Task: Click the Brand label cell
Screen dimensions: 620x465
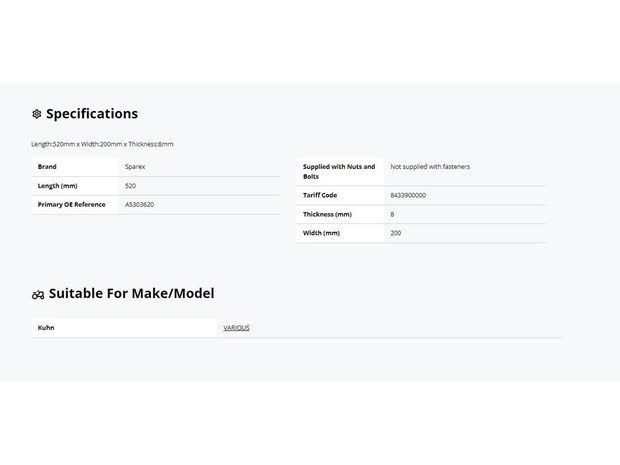Action: (75, 167)
